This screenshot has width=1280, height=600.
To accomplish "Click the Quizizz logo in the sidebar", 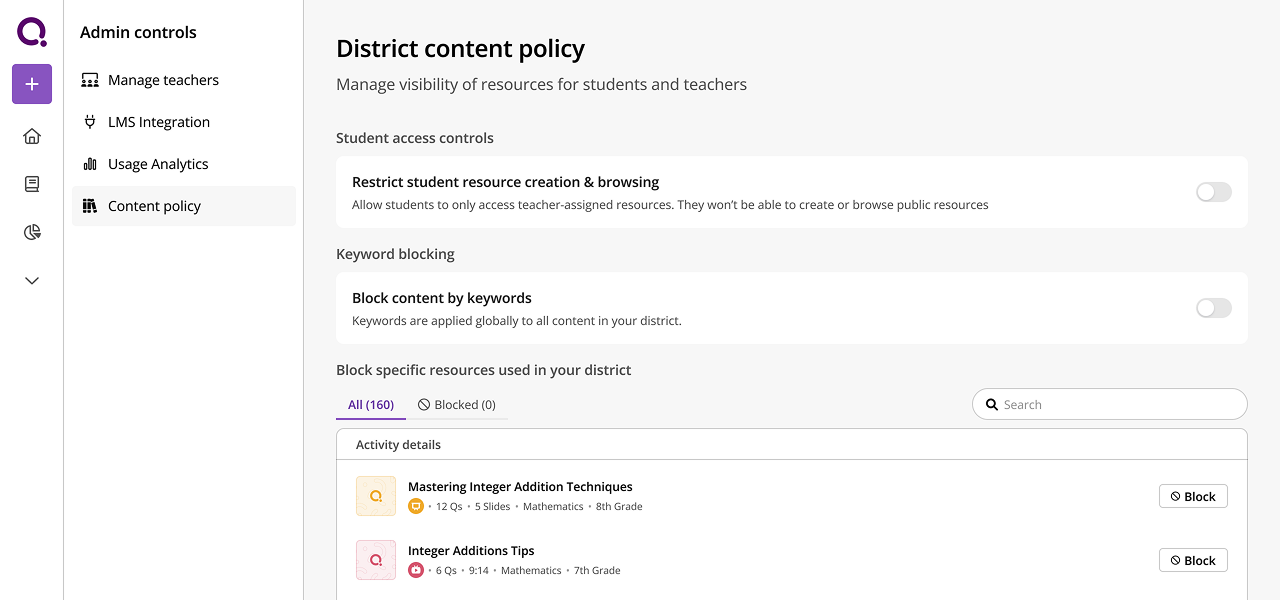I will [x=31, y=31].
